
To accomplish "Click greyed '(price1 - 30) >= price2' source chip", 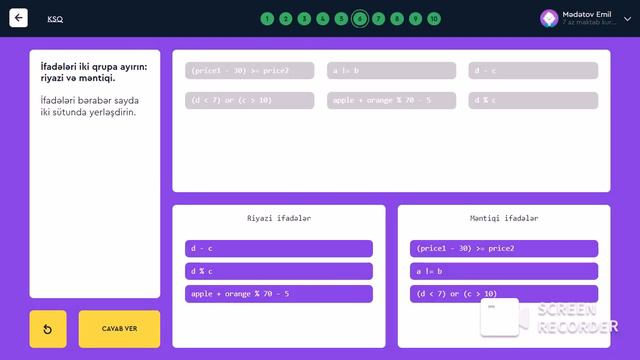I will point(249,71).
